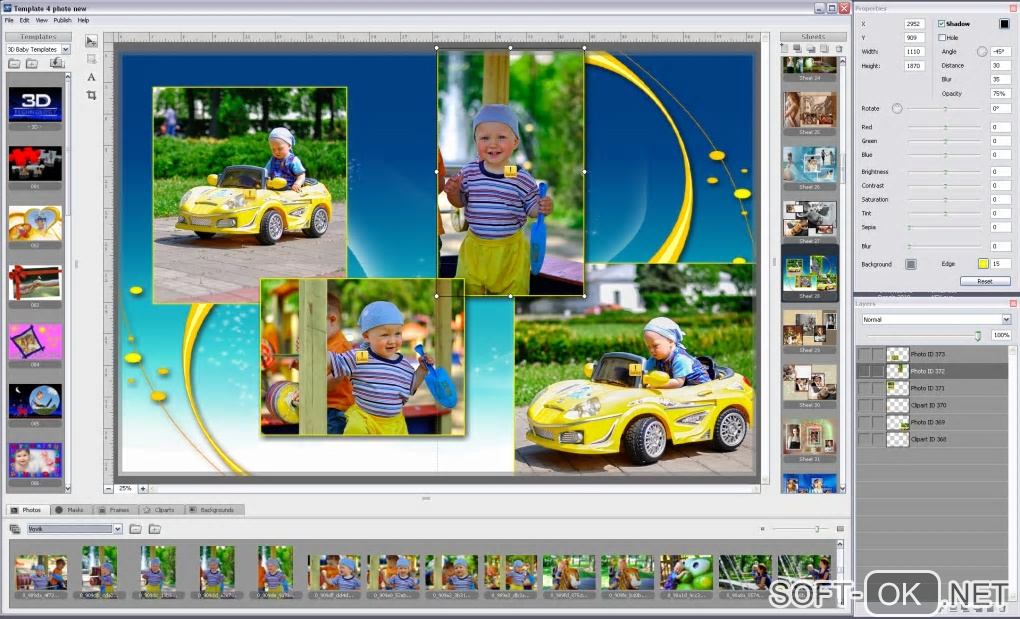Open the photo folder dropdown

tap(117, 529)
